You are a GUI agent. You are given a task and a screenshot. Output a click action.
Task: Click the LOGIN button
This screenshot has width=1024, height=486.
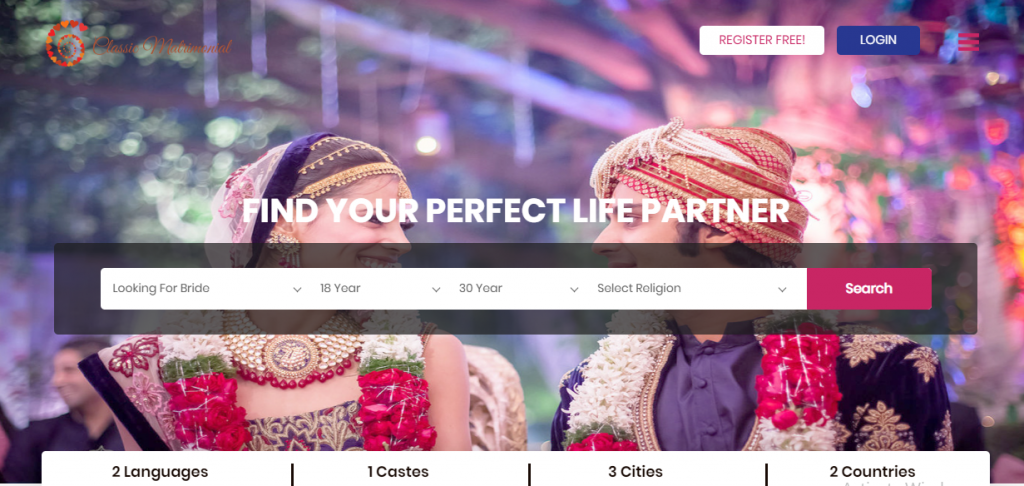click(x=878, y=40)
